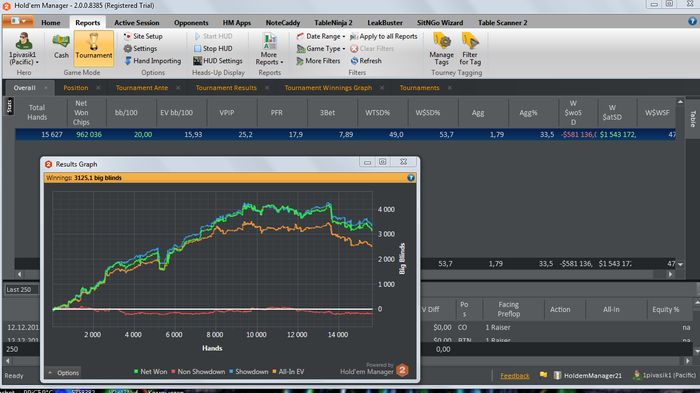Expand the Results Graph Options panel
700x393 pixels.
pyautogui.click(x=63, y=372)
